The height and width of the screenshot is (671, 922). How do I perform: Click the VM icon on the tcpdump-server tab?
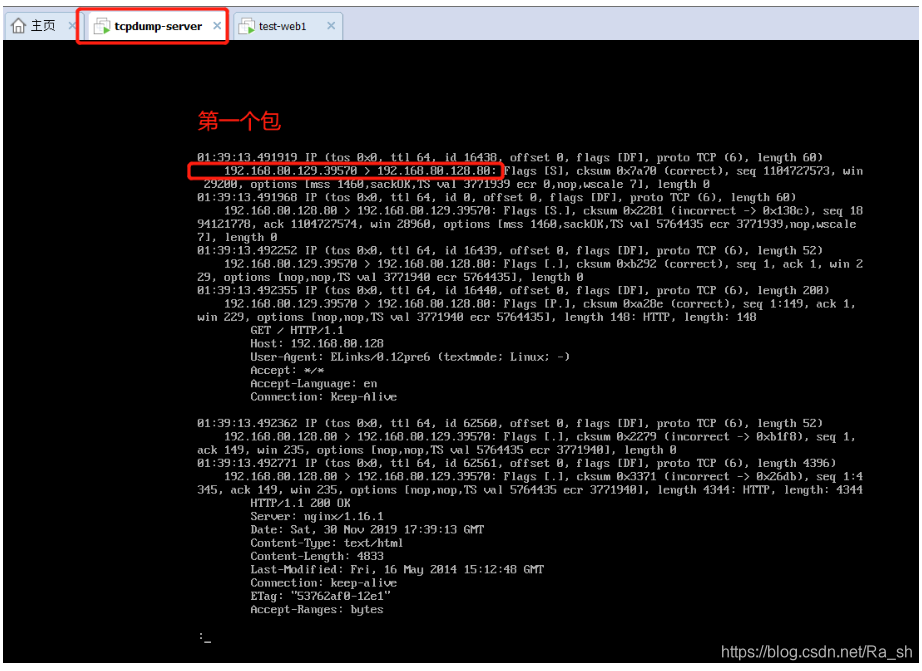(102, 26)
